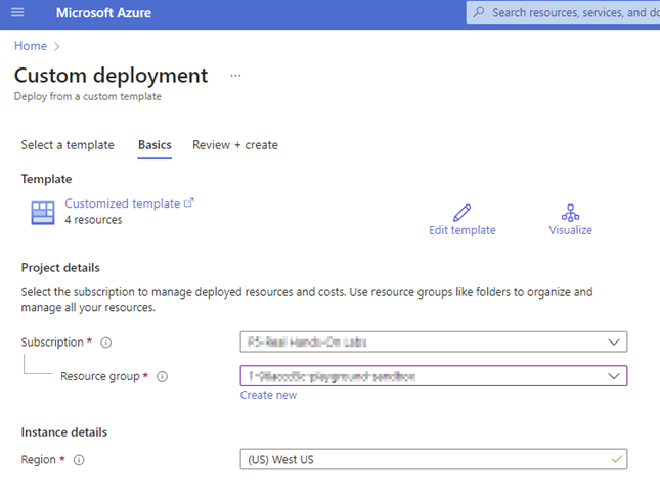Screen dimensions: 660x502
Task: Click the Deploy from a custom template subtitle
Action: coord(88,96)
